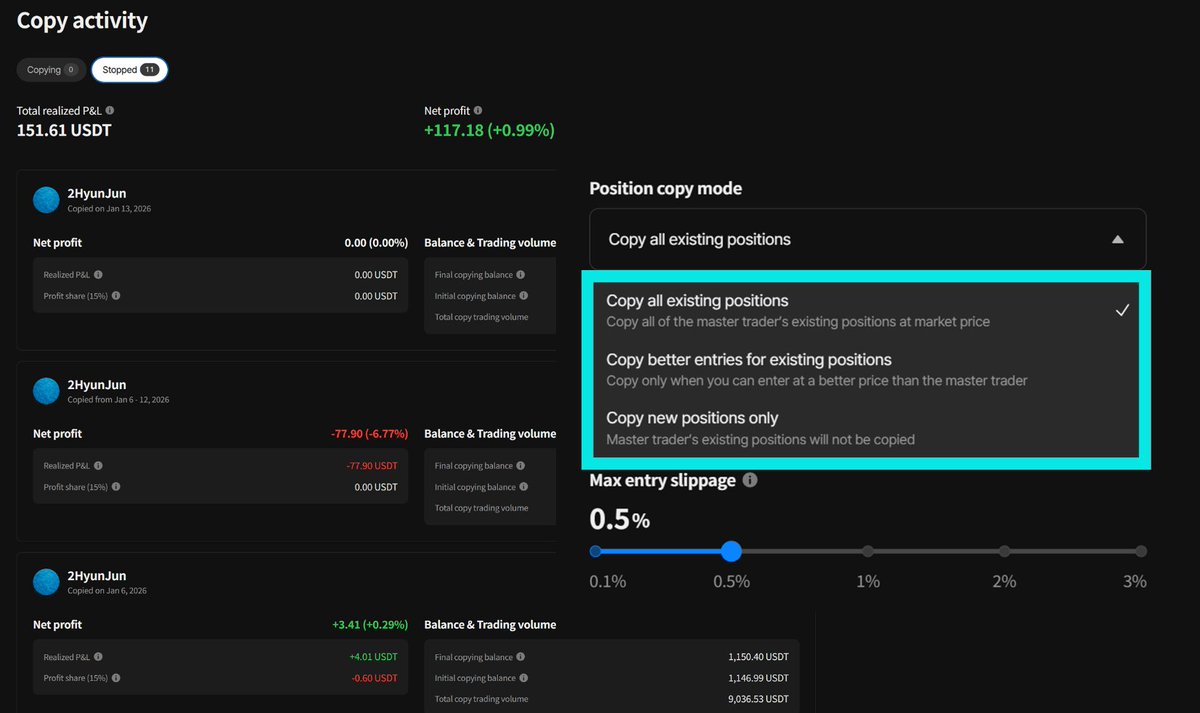The image size is (1200, 713).
Task: Profit share info icon in Jan 6 - 12 card
Action: pos(116,487)
